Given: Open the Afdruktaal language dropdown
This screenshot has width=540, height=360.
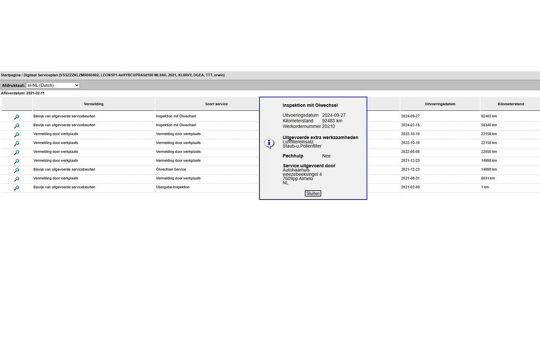Looking at the screenshot, I should click(x=53, y=85).
